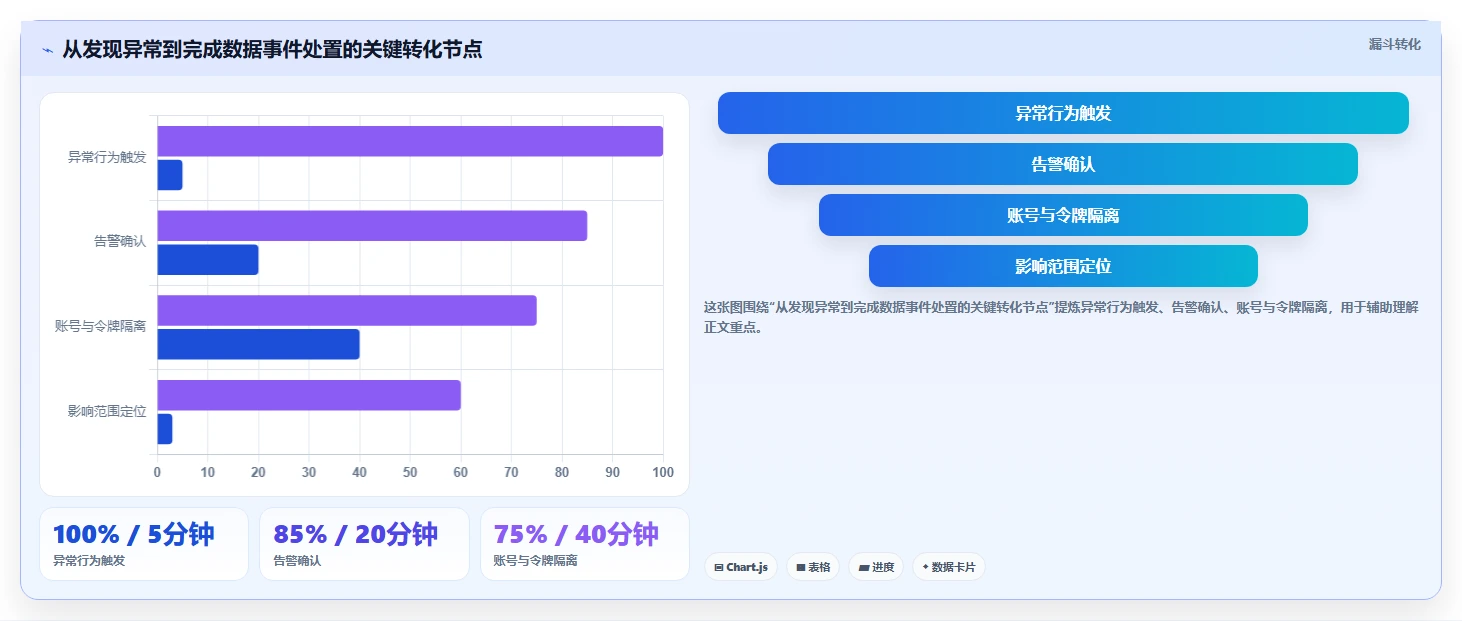The height and width of the screenshot is (621, 1462).
Task: Click the purple bar for 影响范围定位
Action: pos(309,395)
